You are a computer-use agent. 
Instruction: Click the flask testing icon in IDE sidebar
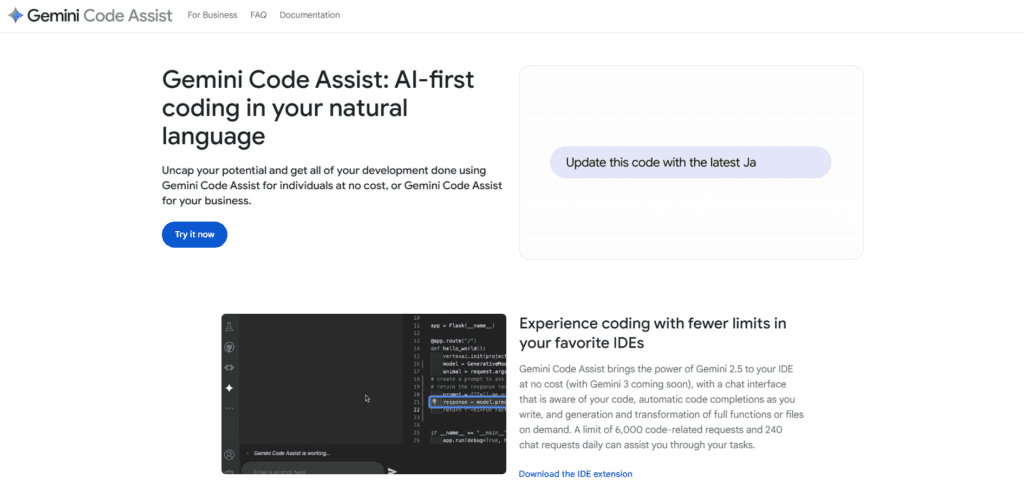click(x=229, y=327)
